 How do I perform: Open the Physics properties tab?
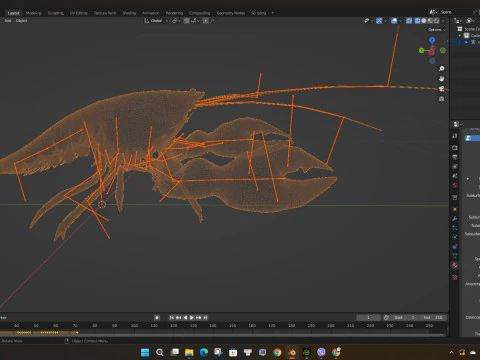pyautogui.click(x=455, y=237)
